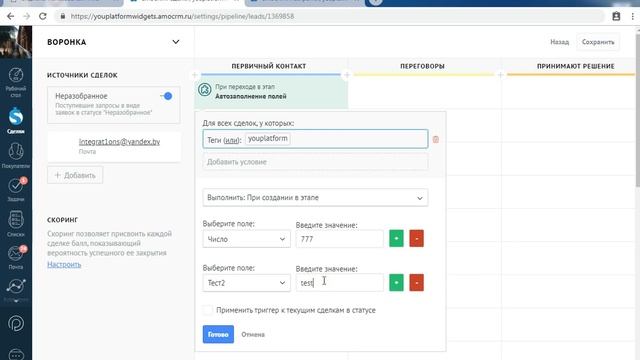The height and width of the screenshot is (360, 640).
Task: Select the Принимают решение stage header
Action: [576, 66]
